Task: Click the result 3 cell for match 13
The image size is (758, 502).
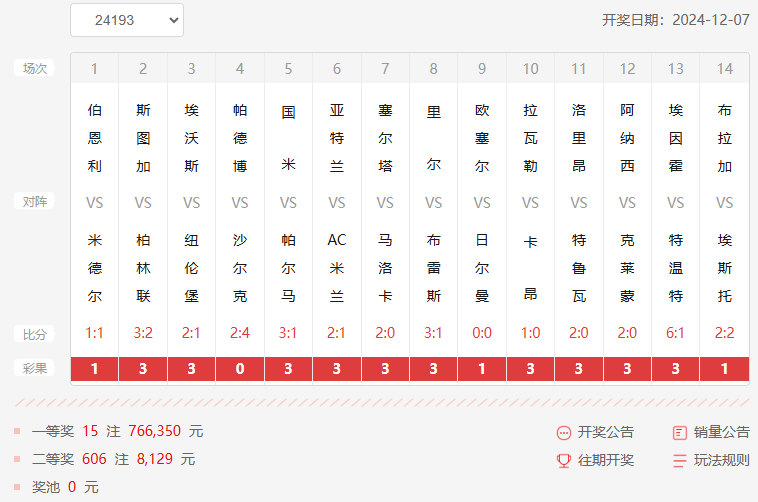Action: click(675, 369)
